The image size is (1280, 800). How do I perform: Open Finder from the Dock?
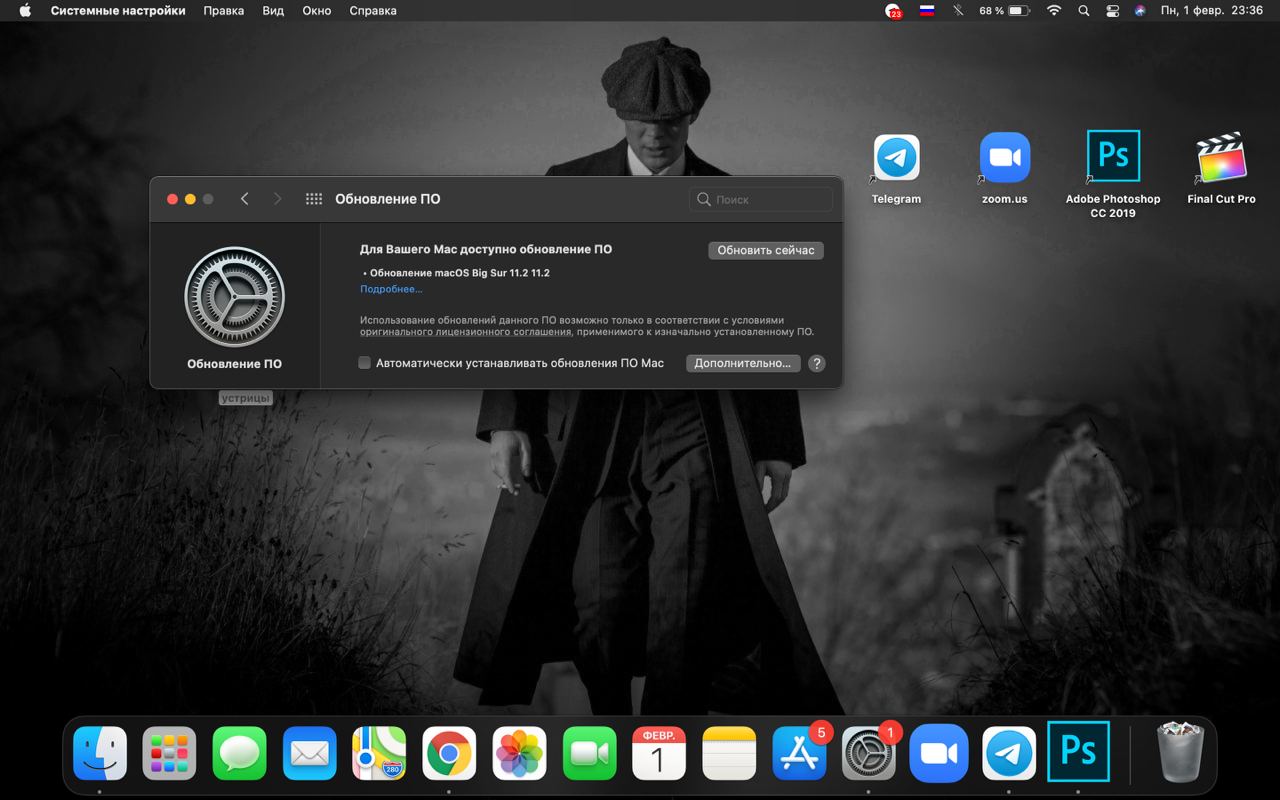100,753
